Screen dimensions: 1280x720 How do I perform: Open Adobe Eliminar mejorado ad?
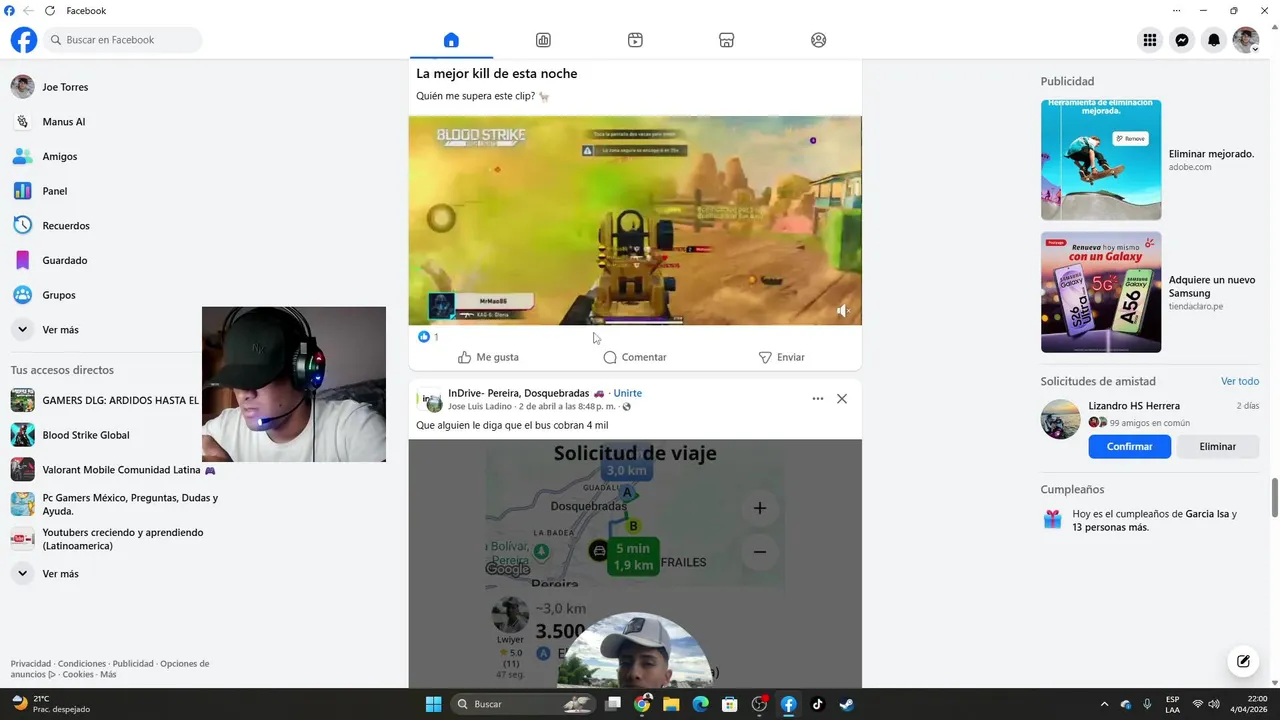coord(1101,160)
